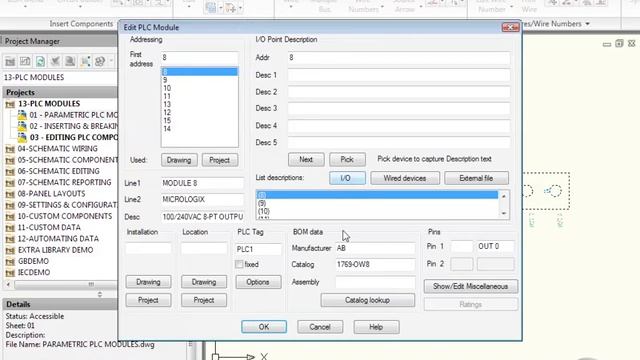Click the Location Project button
The width and height of the screenshot is (640, 360).
coord(204,300)
